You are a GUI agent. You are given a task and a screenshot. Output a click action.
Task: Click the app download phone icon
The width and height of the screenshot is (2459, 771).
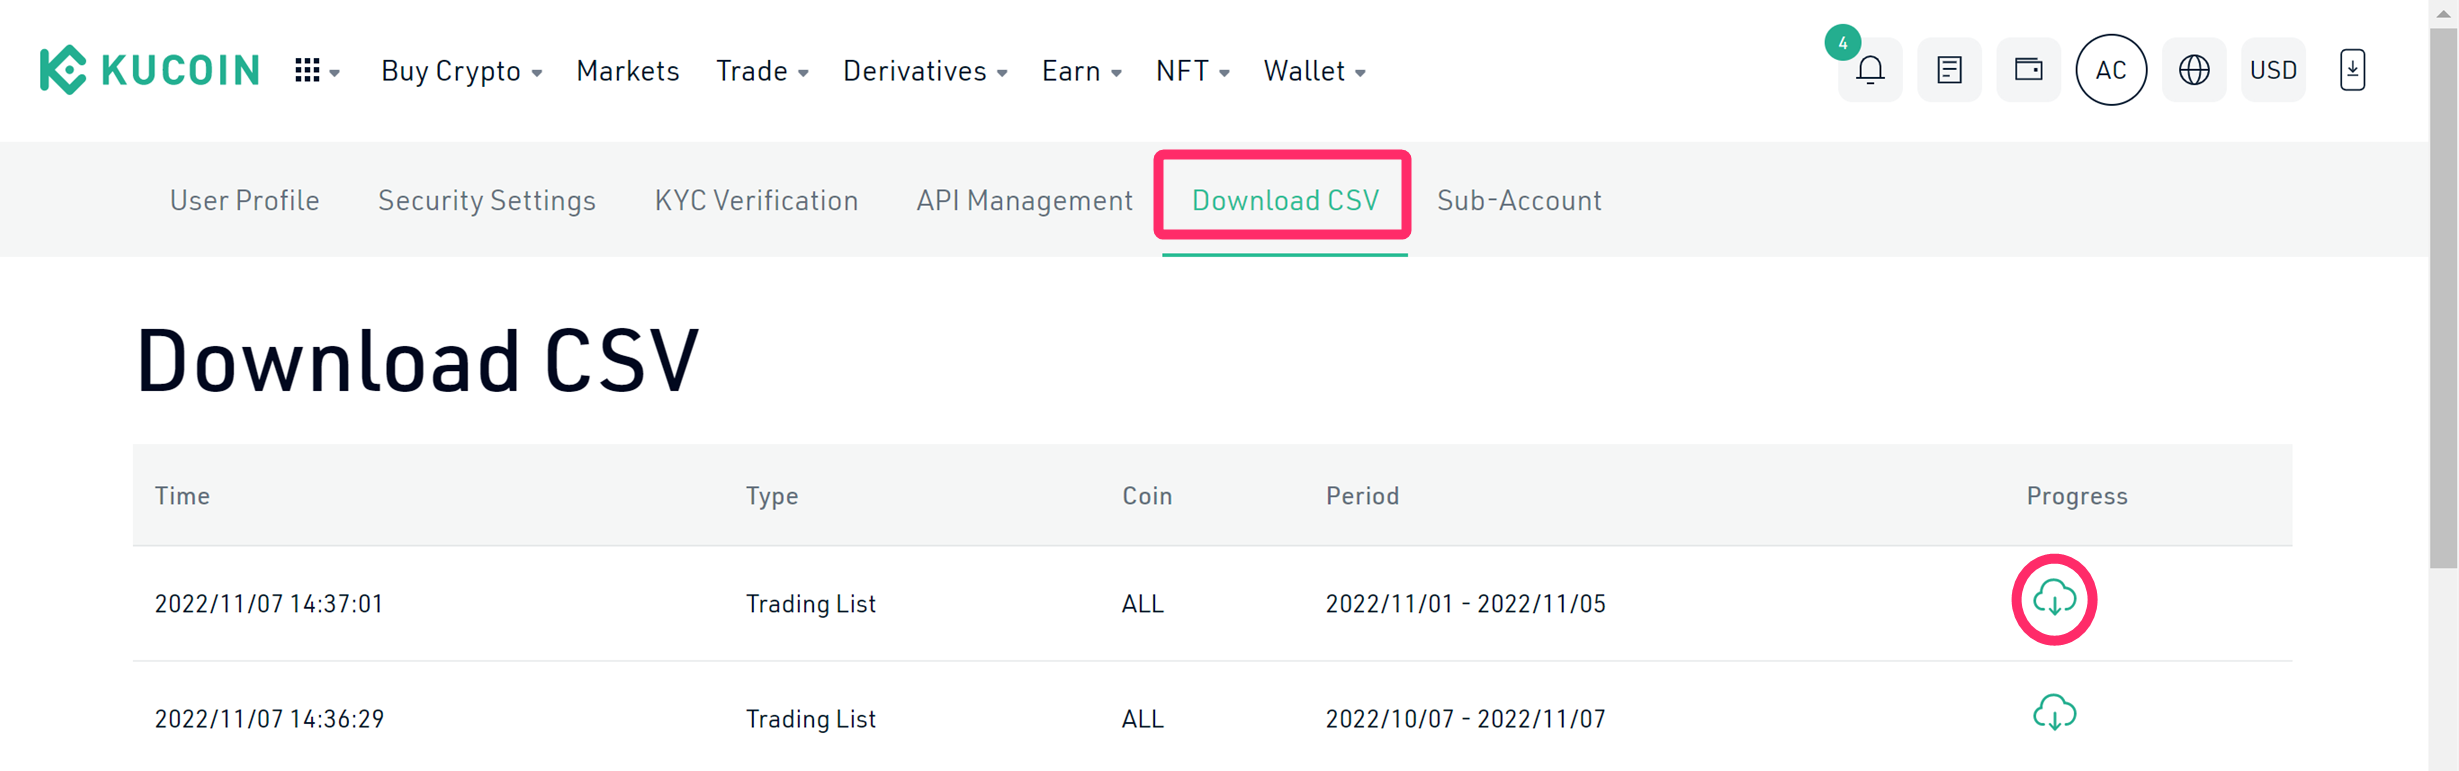click(2352, 70)
